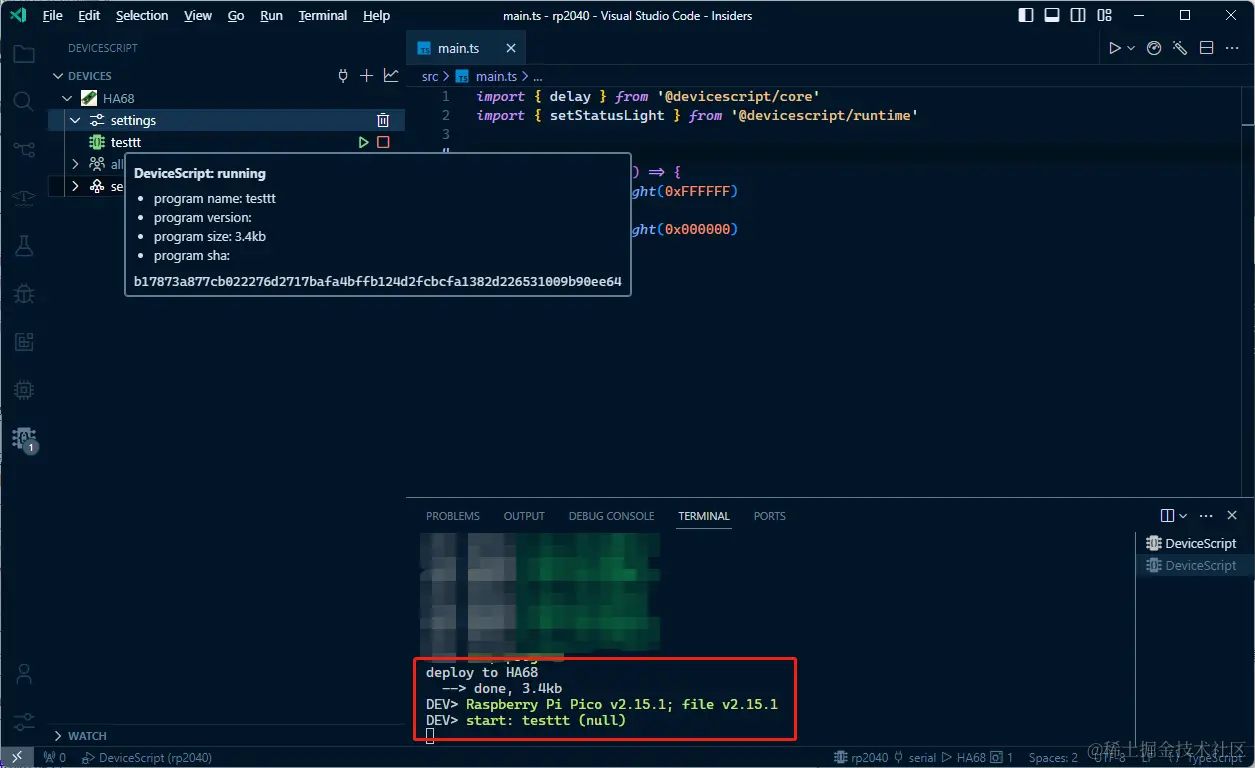Click the VS Code Insiders logo
This screenshot has width=1255, height=768.
[18, 15]
